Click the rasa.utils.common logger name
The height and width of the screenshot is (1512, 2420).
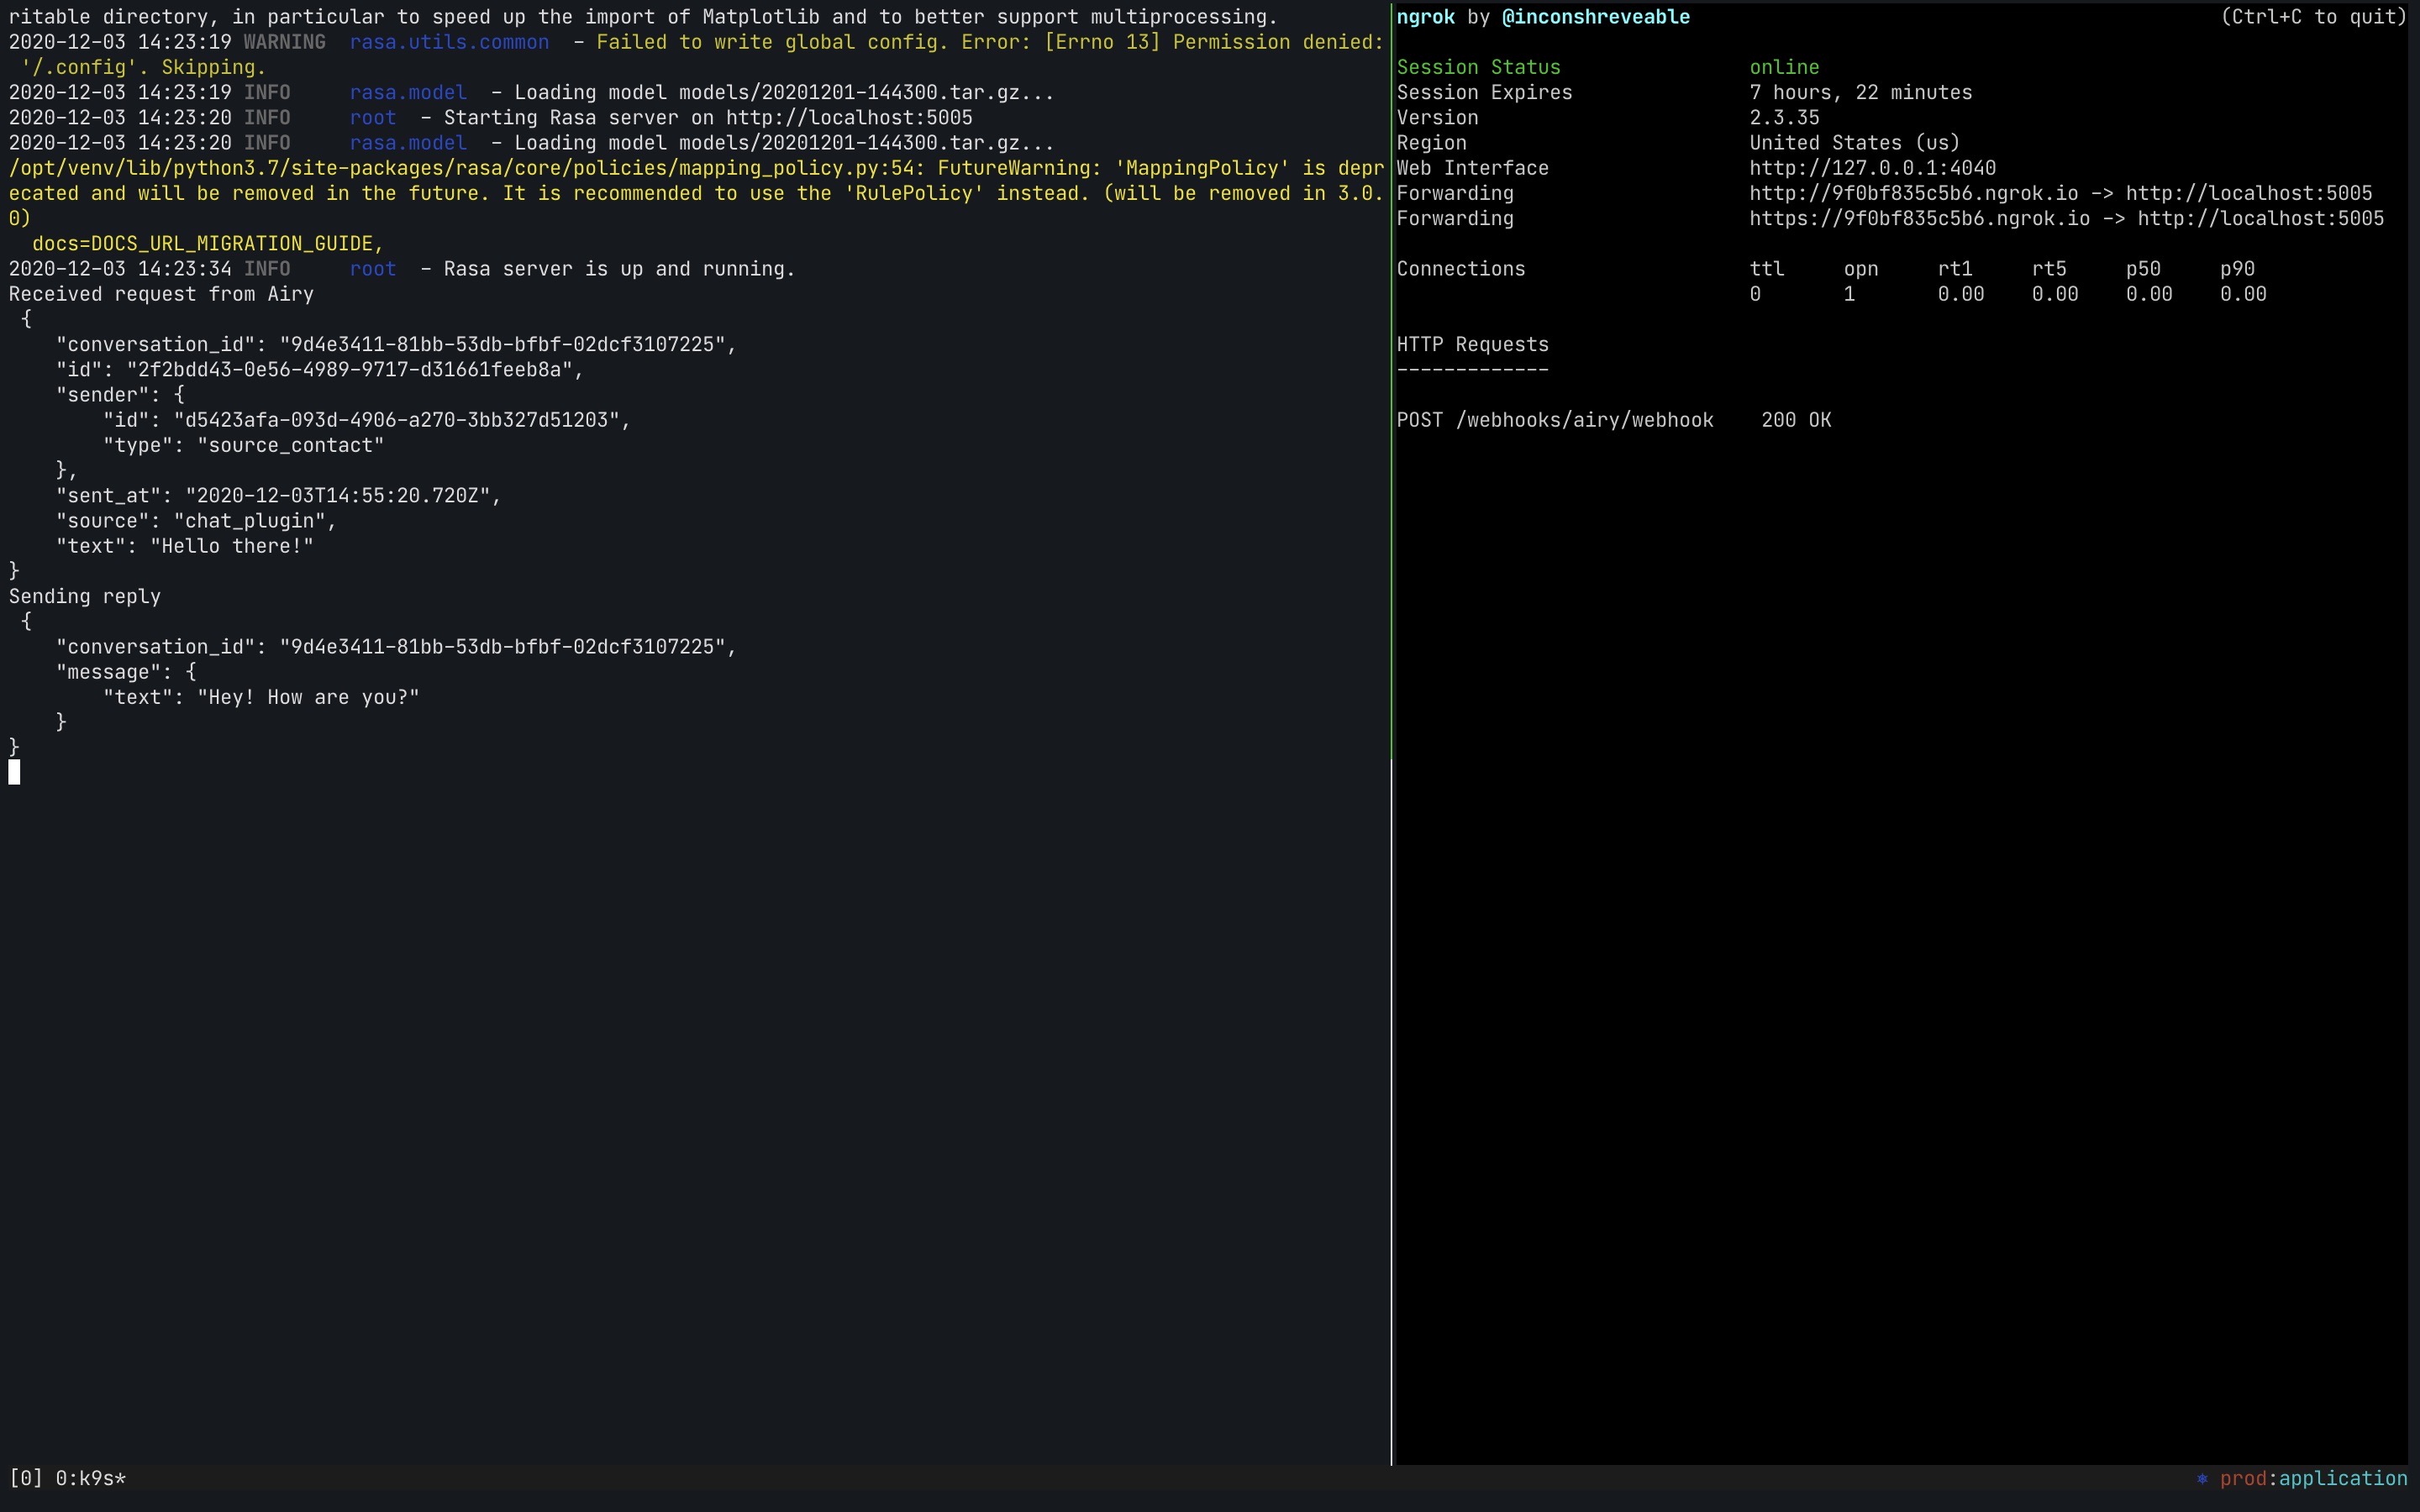(449, 42)
